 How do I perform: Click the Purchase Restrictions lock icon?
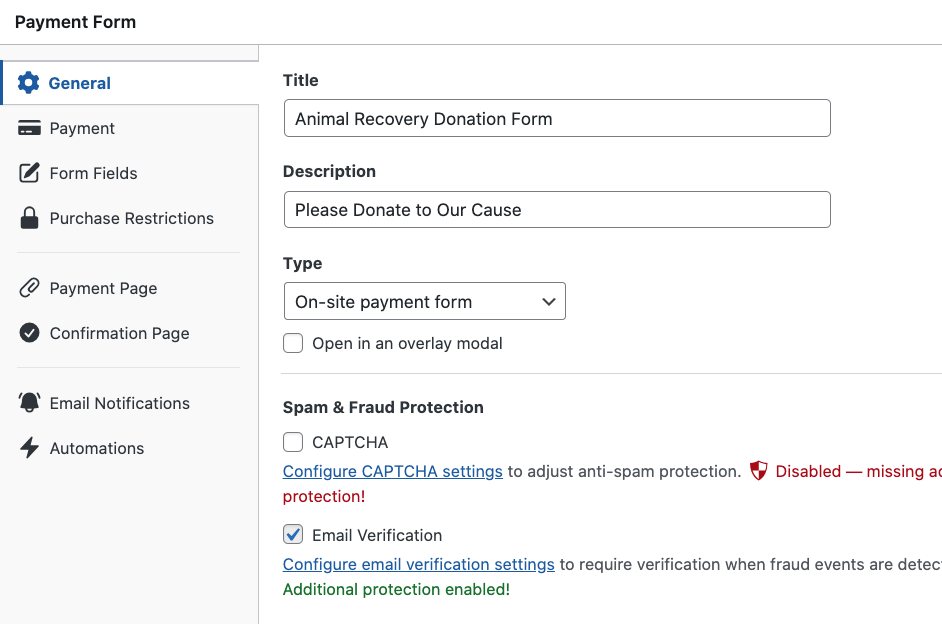click(30, 218)
